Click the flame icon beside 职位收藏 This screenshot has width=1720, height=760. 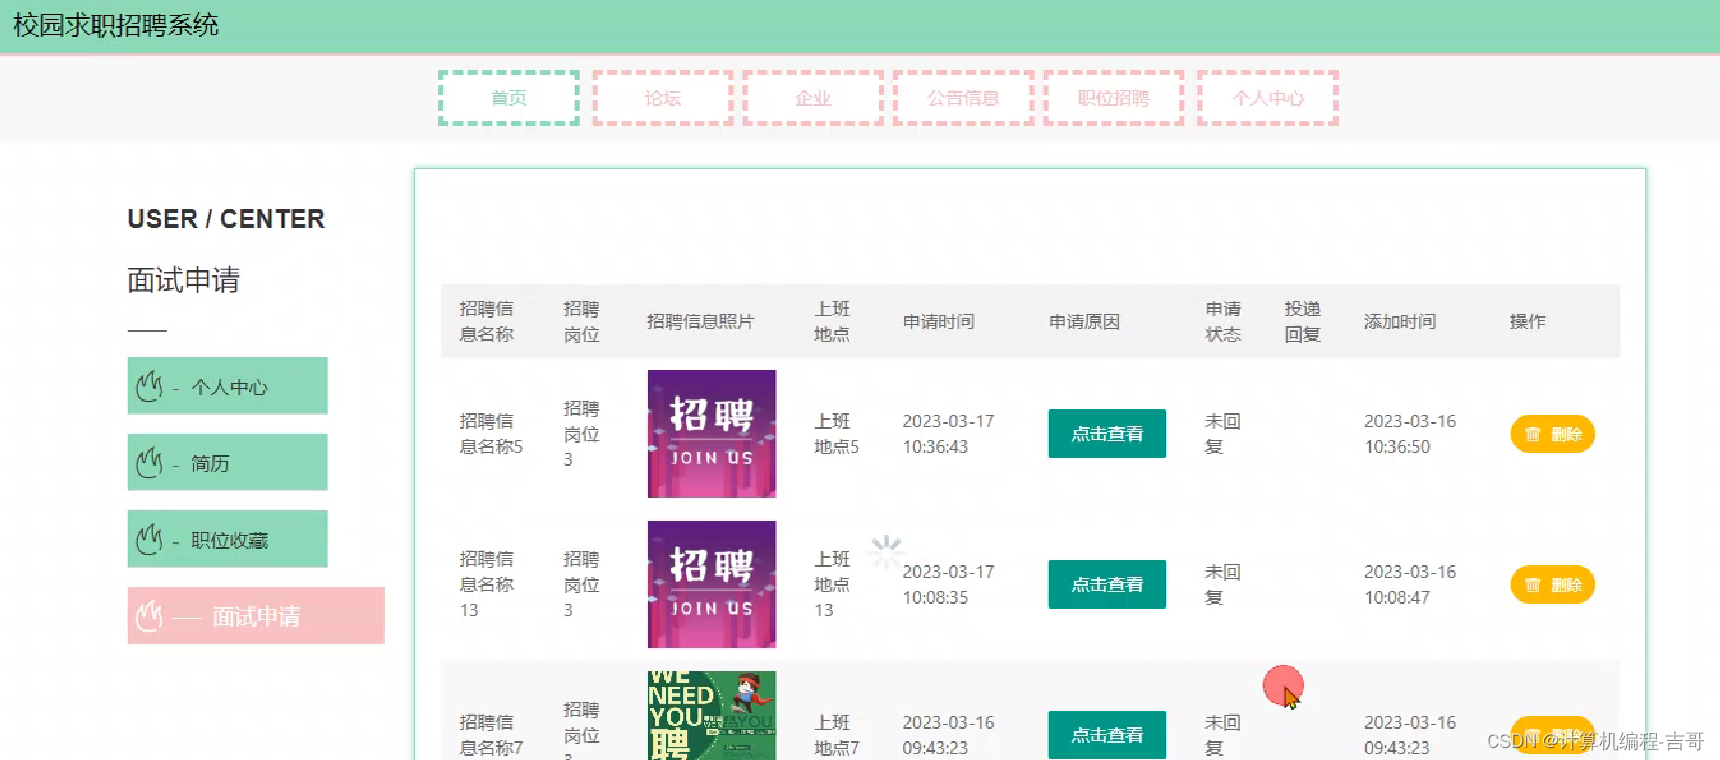point(149,539)
